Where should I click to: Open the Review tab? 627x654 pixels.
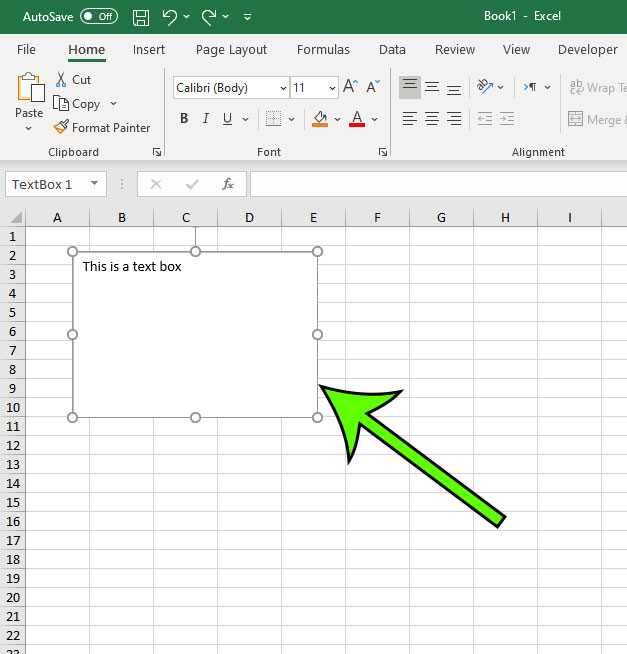(x=455, y=50)
